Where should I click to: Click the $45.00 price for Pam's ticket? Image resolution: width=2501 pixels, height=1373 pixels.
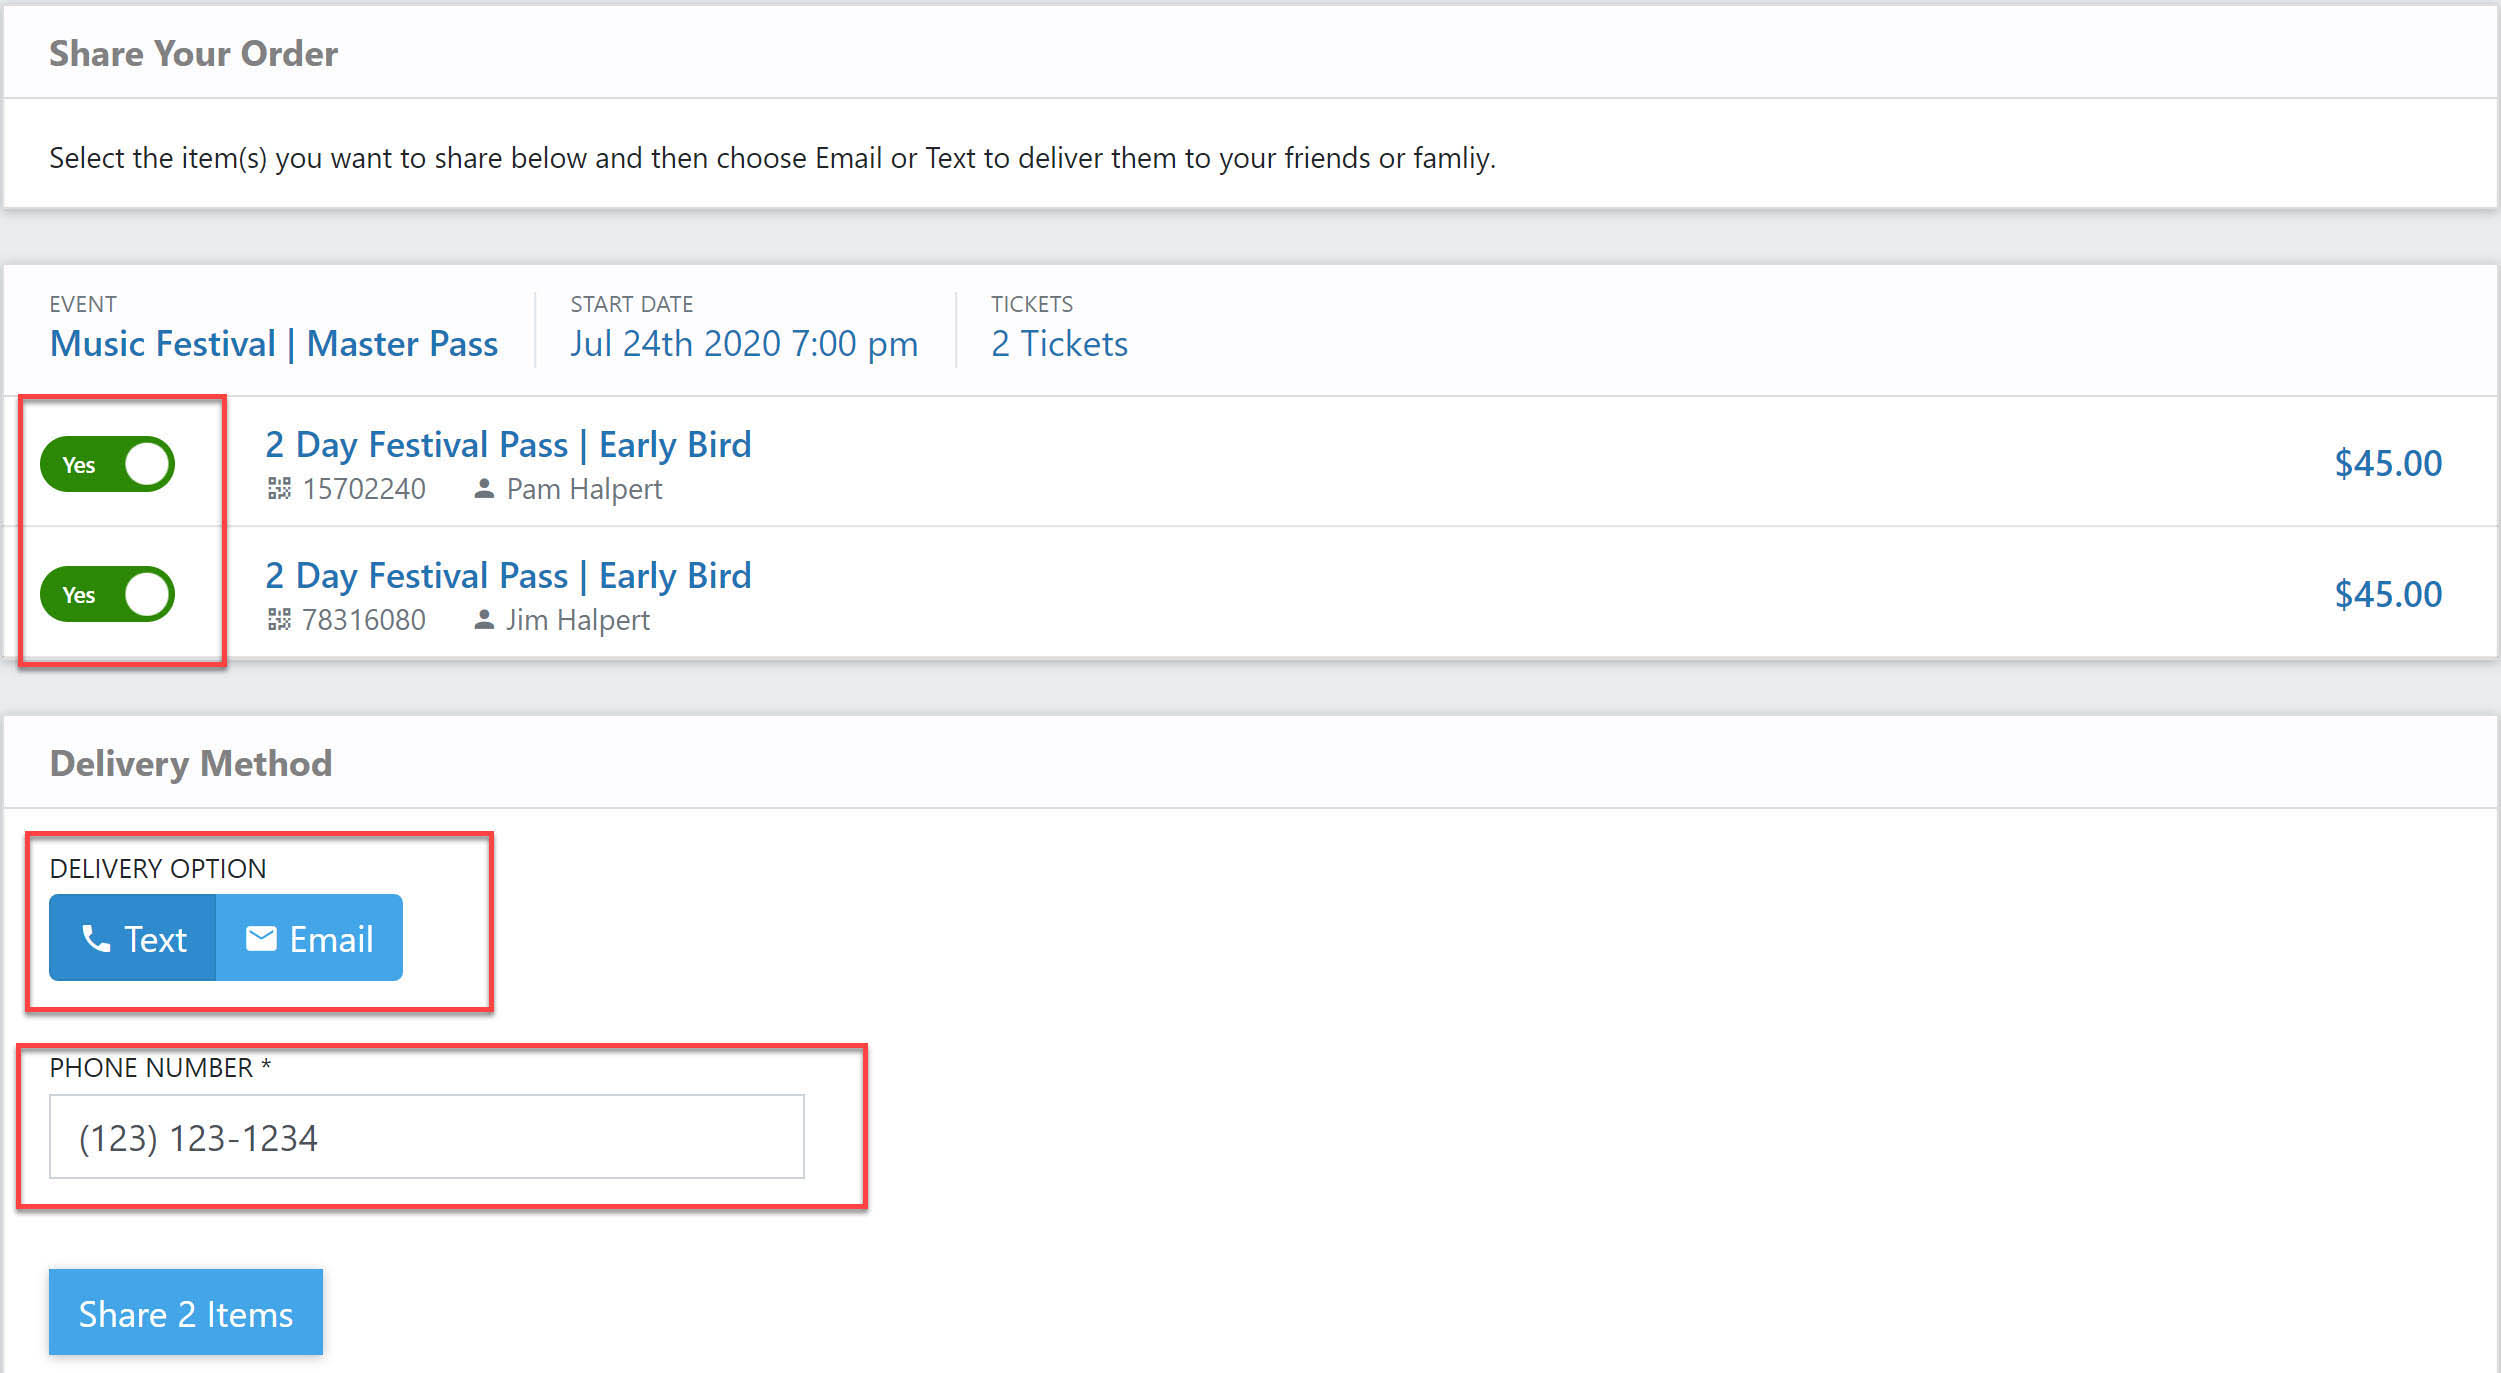(x=2388, y=464)
